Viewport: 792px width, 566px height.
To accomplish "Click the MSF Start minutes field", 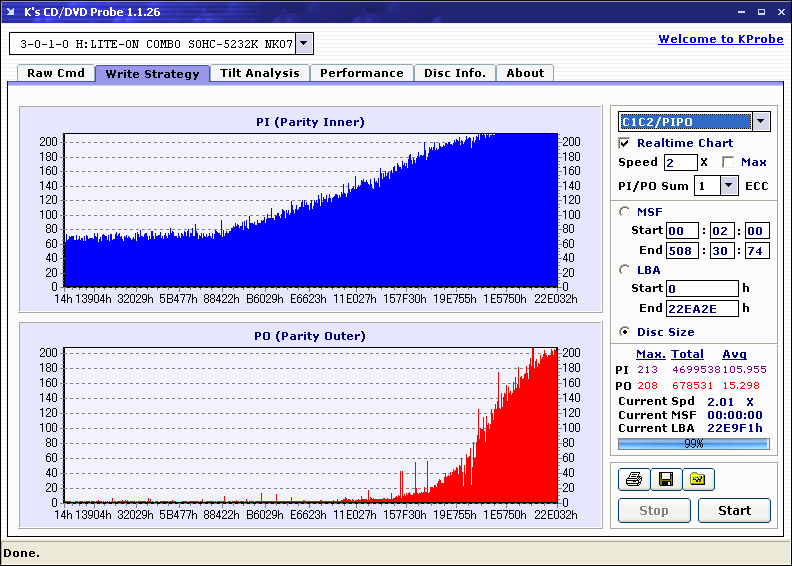I will (x=682, y=231).
